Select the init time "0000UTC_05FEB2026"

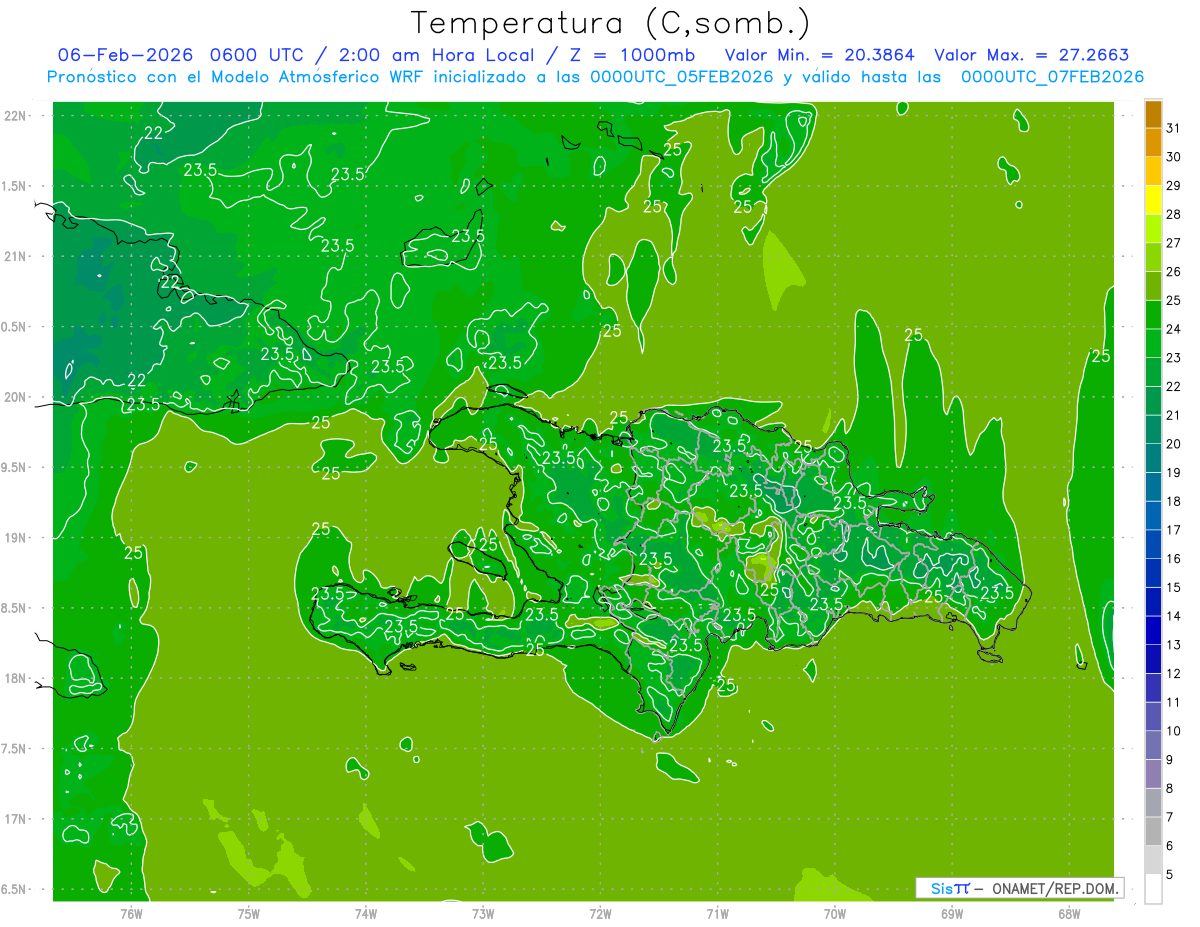point(682,77)
